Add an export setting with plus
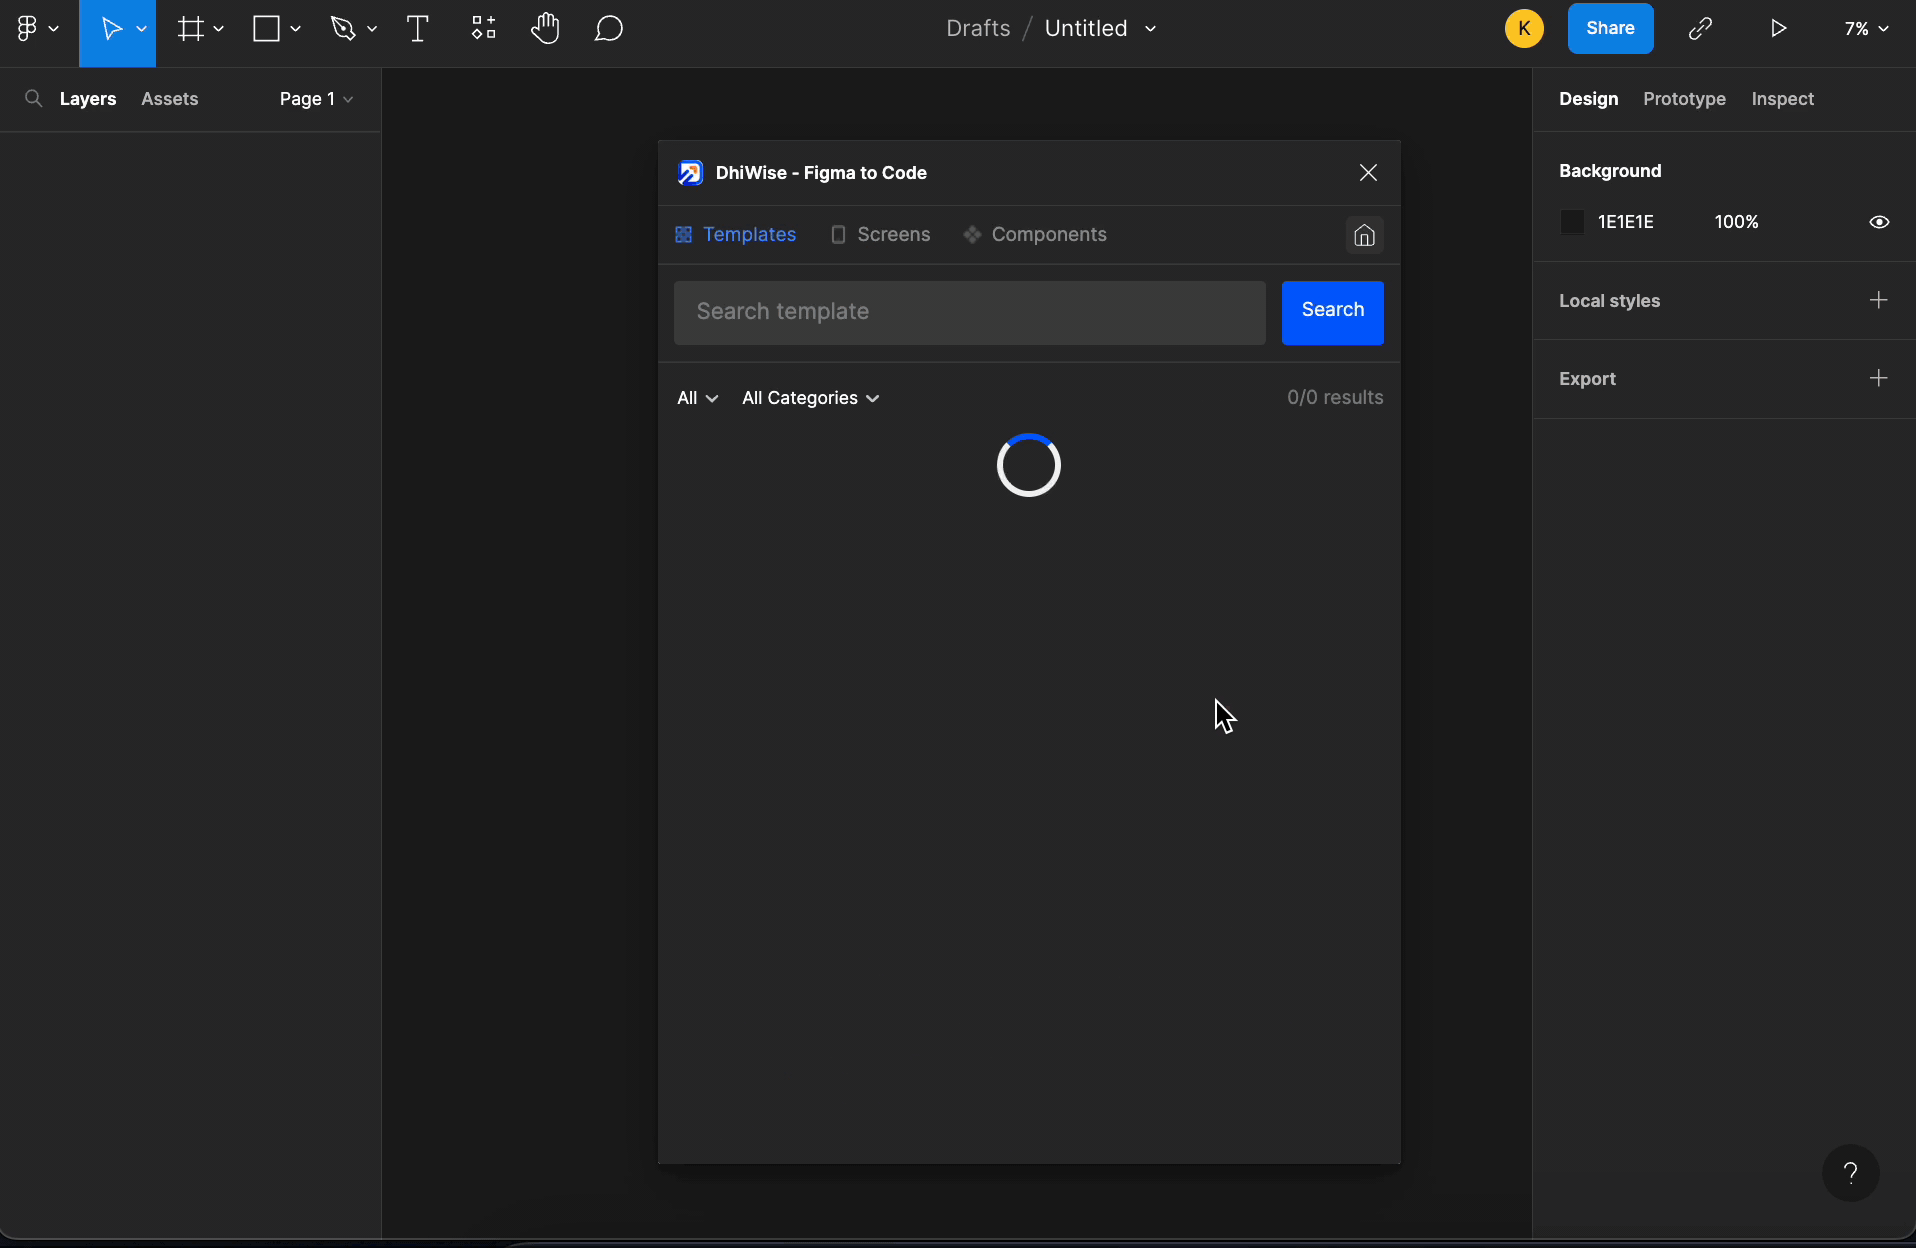 coord(1879,378)
